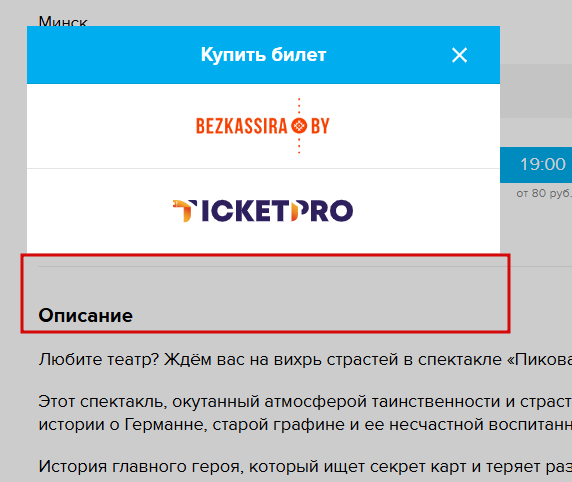Click the paragraph starting Любите театр?

[x=305, y=360]
